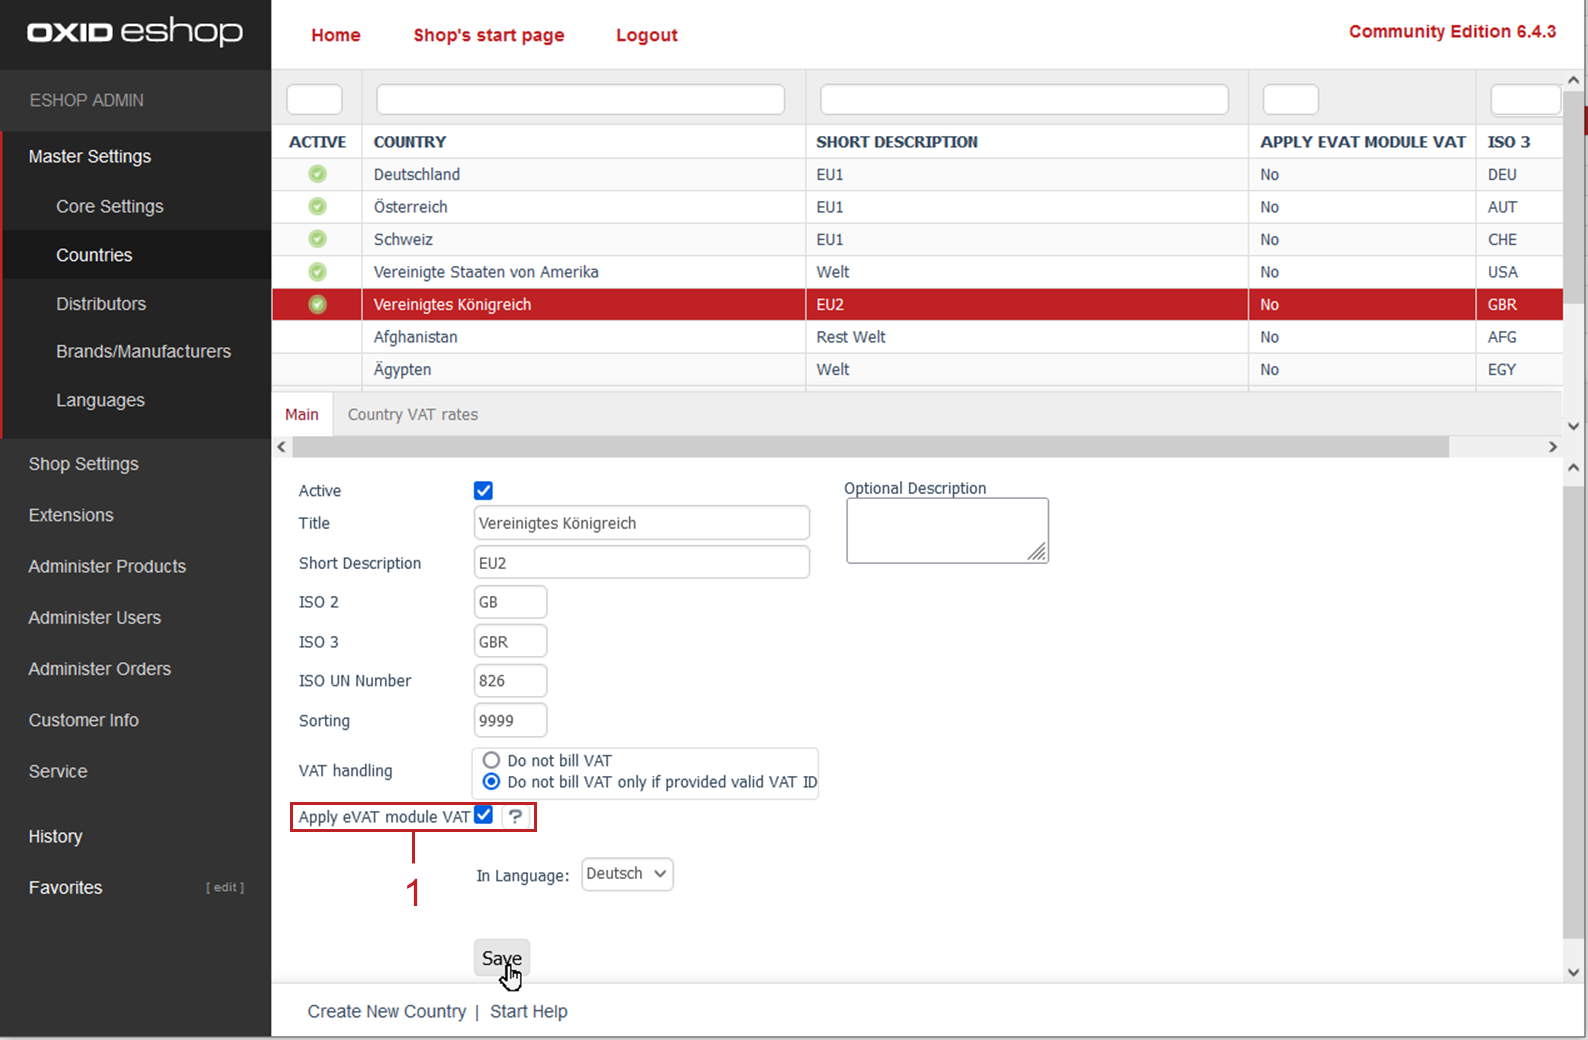Click the OXID eShop logo

coord(135,33)
